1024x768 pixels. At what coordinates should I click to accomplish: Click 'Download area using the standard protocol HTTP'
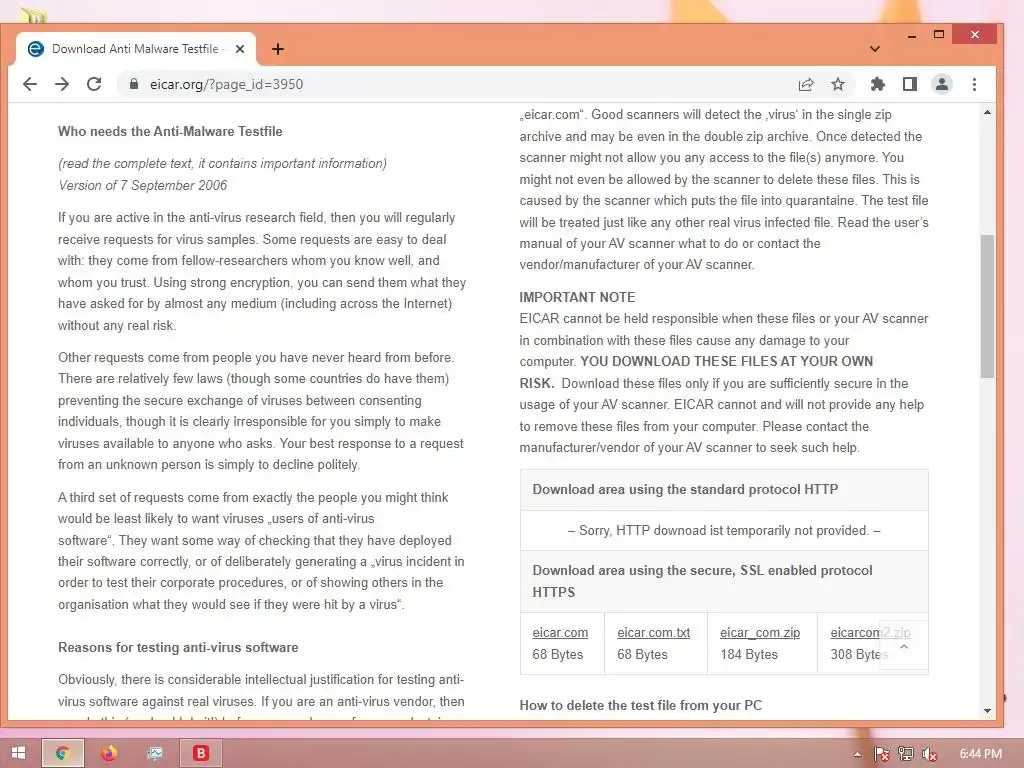click(x=685, y=489)
